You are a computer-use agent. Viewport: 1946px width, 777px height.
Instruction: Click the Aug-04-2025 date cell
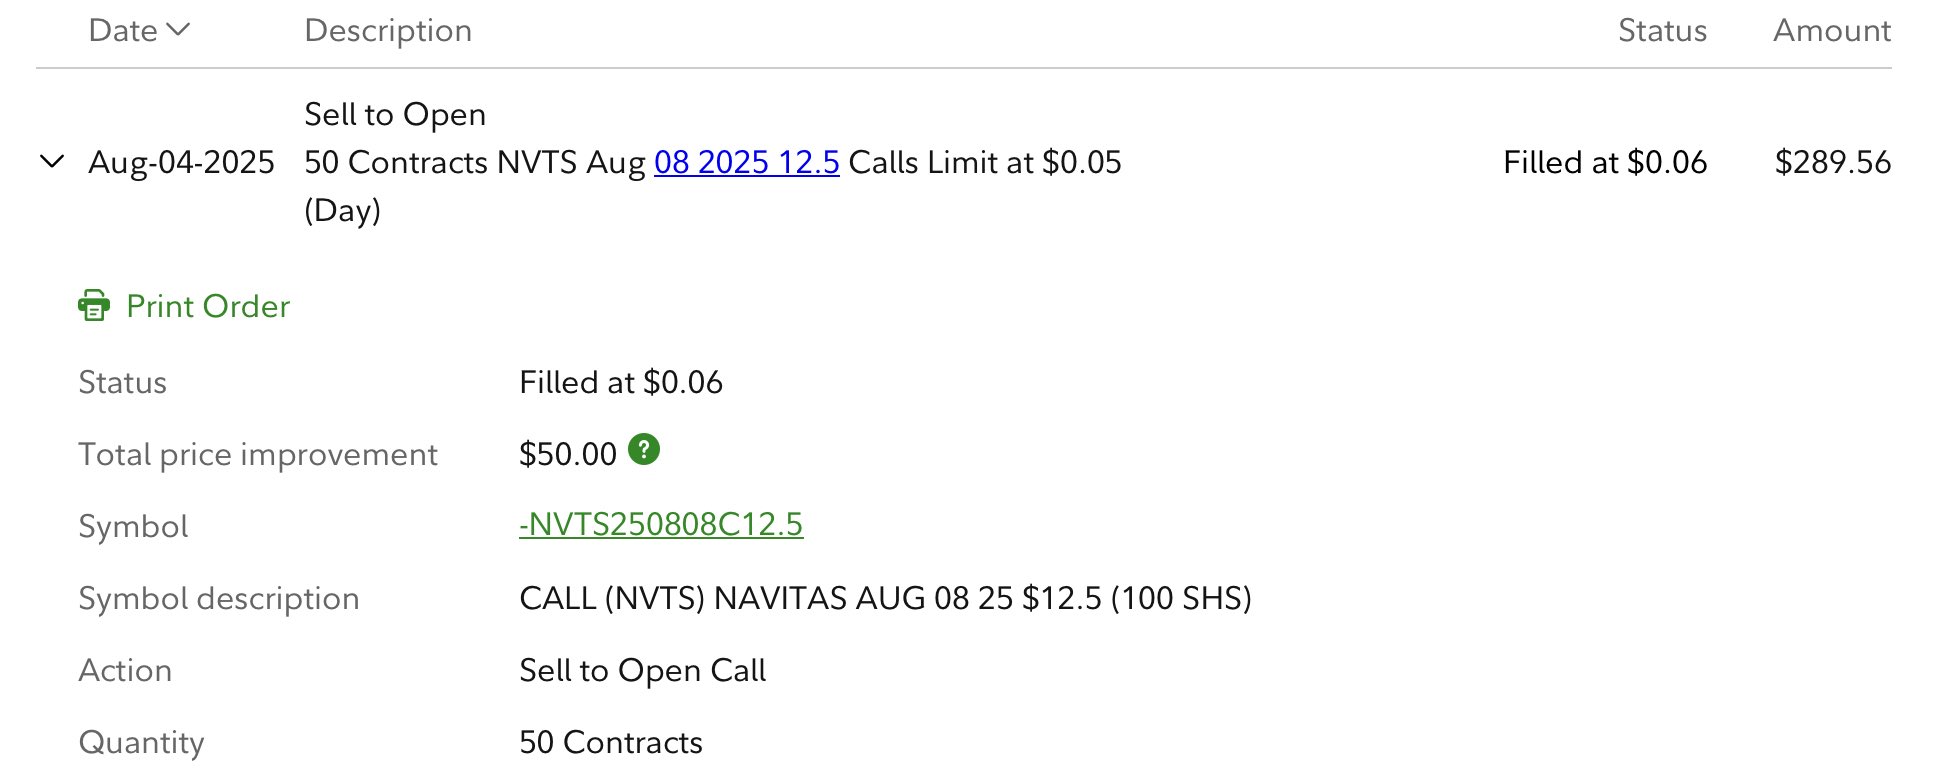(x=181, y=162)
